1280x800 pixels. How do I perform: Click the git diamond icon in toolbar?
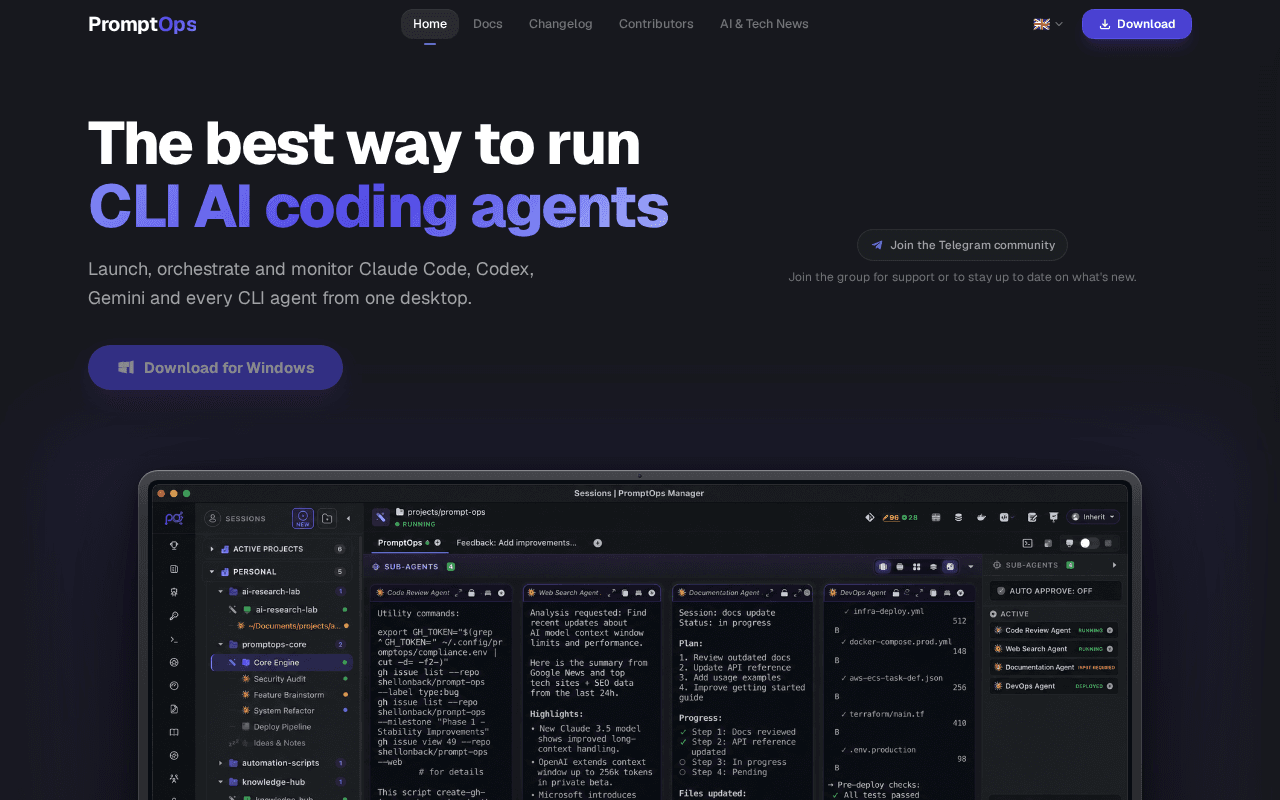click(869, 517)
